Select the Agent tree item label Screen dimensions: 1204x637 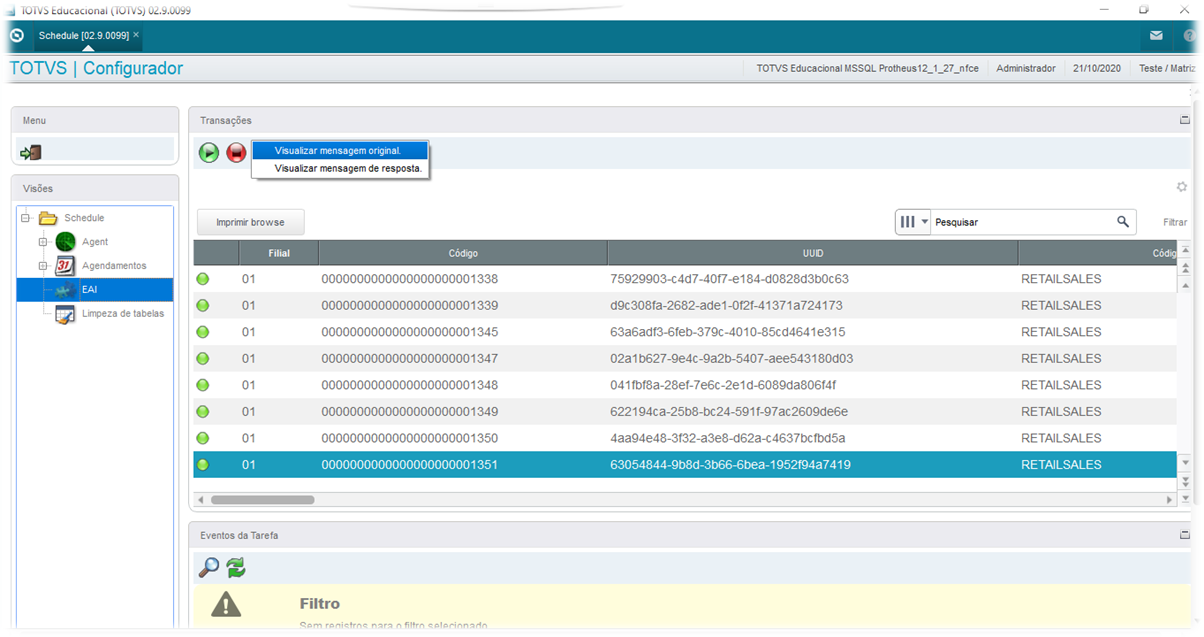coord(95,242)
